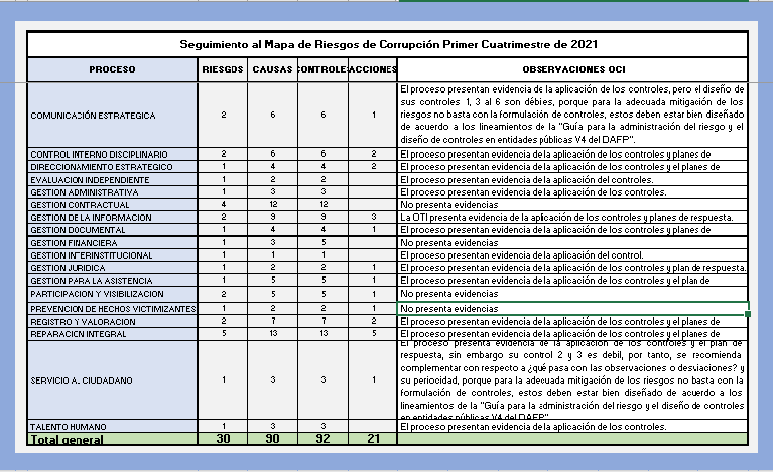Screen dimensions: 773x472
Task: Select the GESTION DE LA INFORMACION cell
Action: click(112, 217)
